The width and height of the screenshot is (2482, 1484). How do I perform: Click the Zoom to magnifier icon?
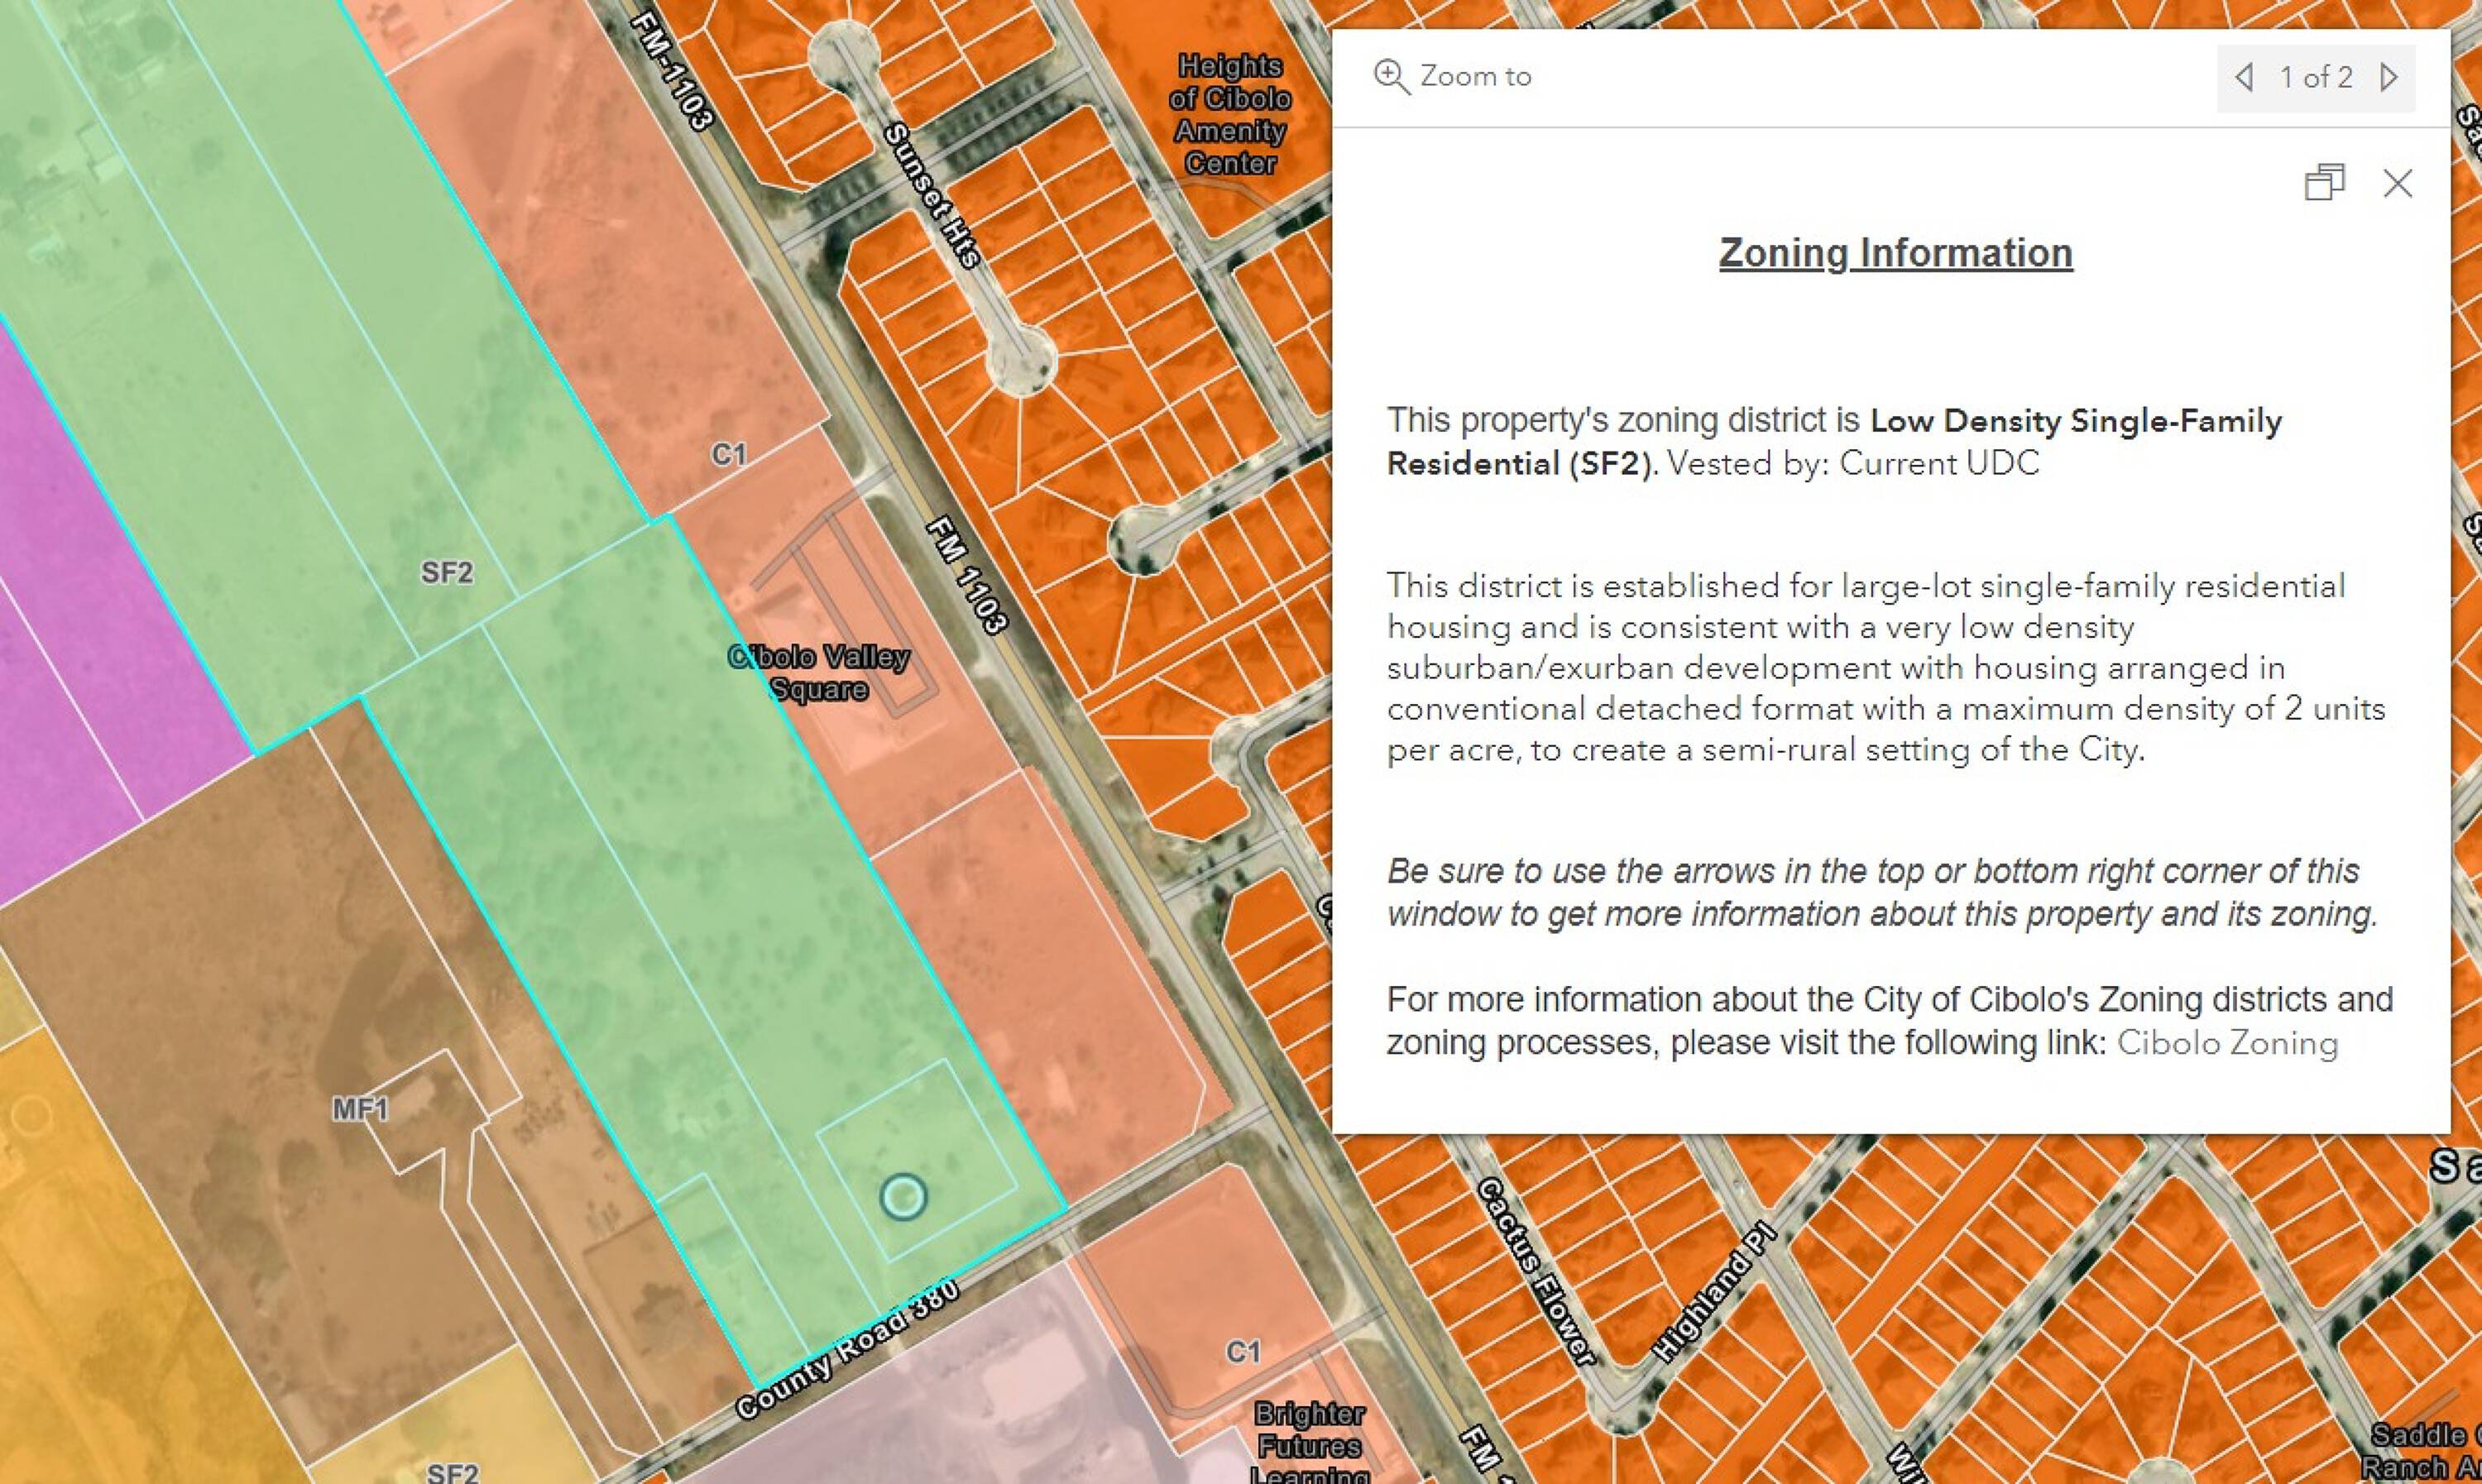tap(1391, 76)
